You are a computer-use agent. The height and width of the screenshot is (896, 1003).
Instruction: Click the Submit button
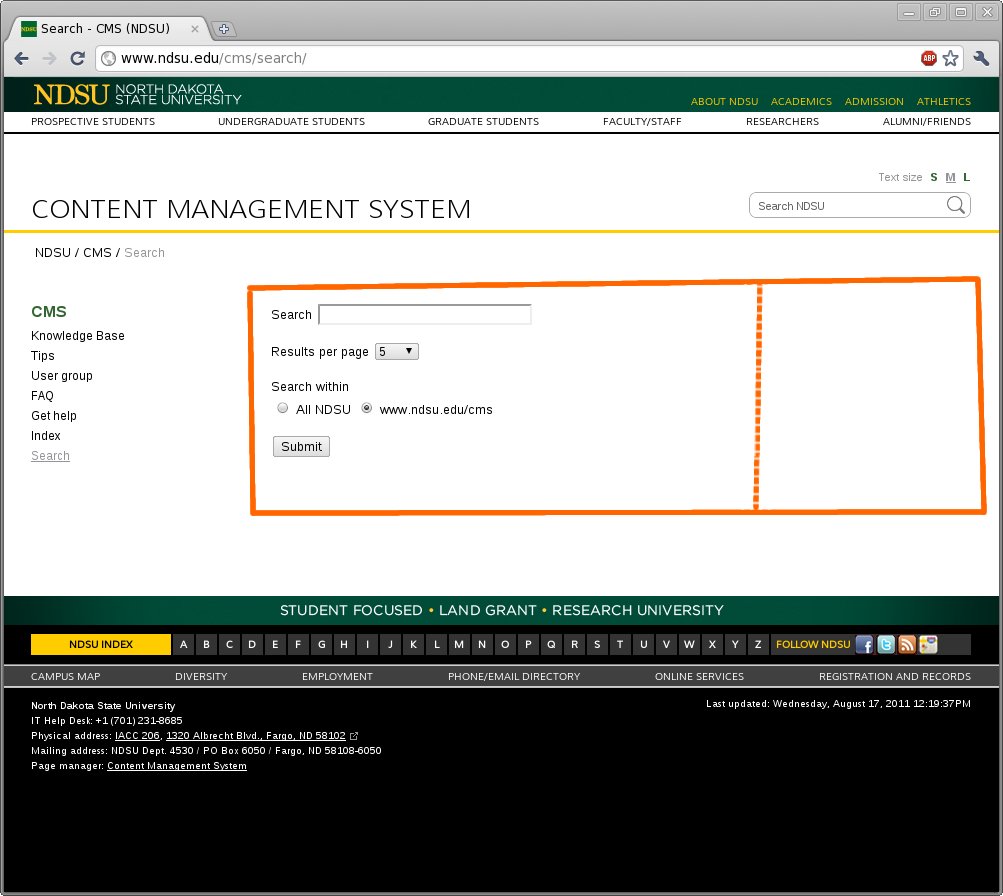pyautogui.click(x=301, y=447)
